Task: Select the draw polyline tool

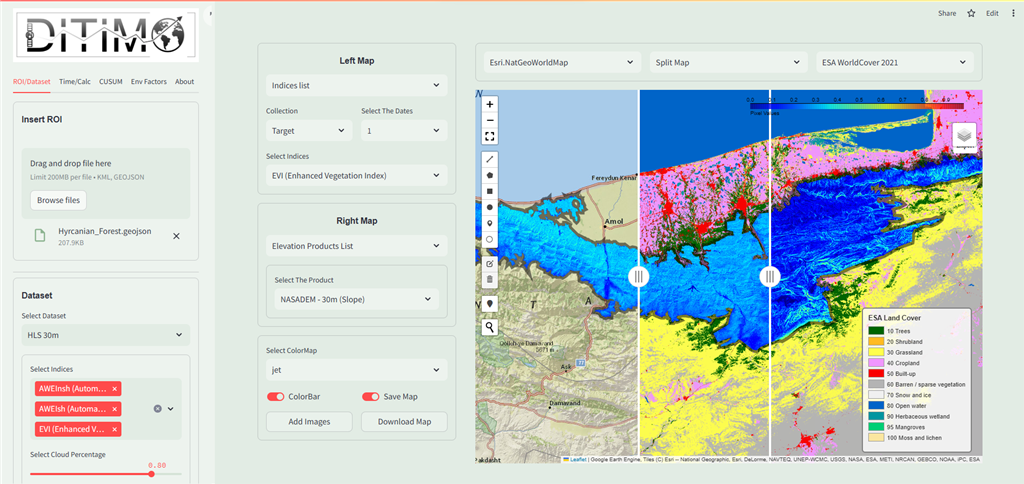Action: 489,158
